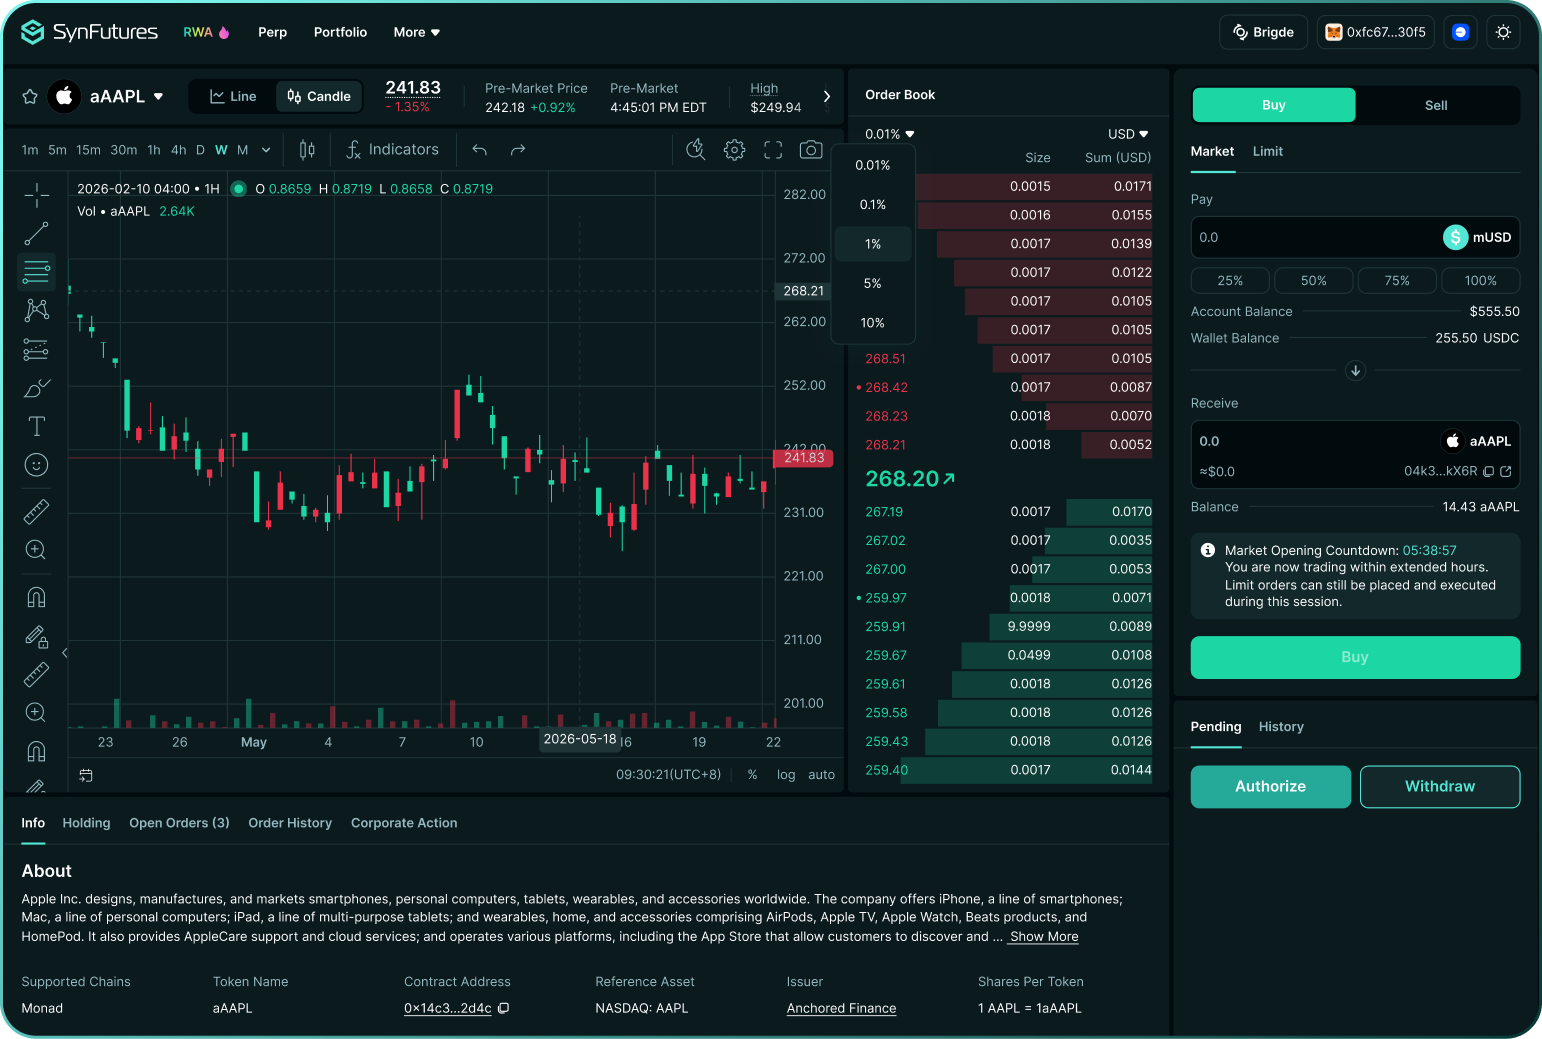1542x1039 pixels.
Task: Open the emoji icons tool
Action: pos(36,465)
